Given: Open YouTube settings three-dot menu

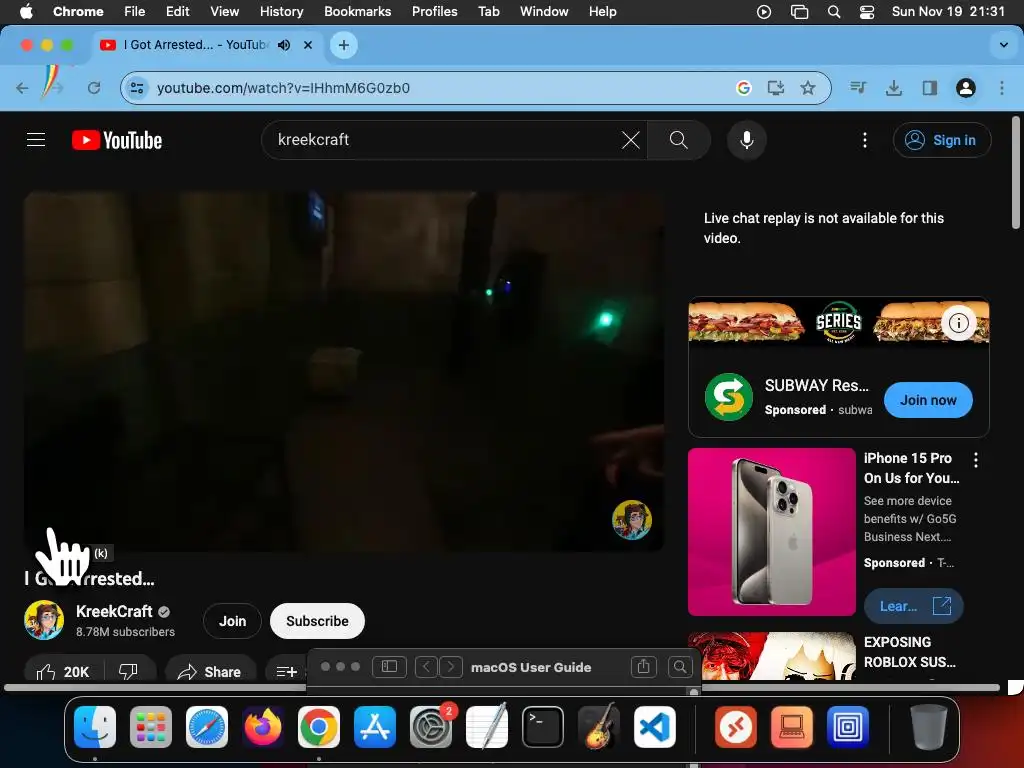Looking at the screenshot, I should point(865,140).
